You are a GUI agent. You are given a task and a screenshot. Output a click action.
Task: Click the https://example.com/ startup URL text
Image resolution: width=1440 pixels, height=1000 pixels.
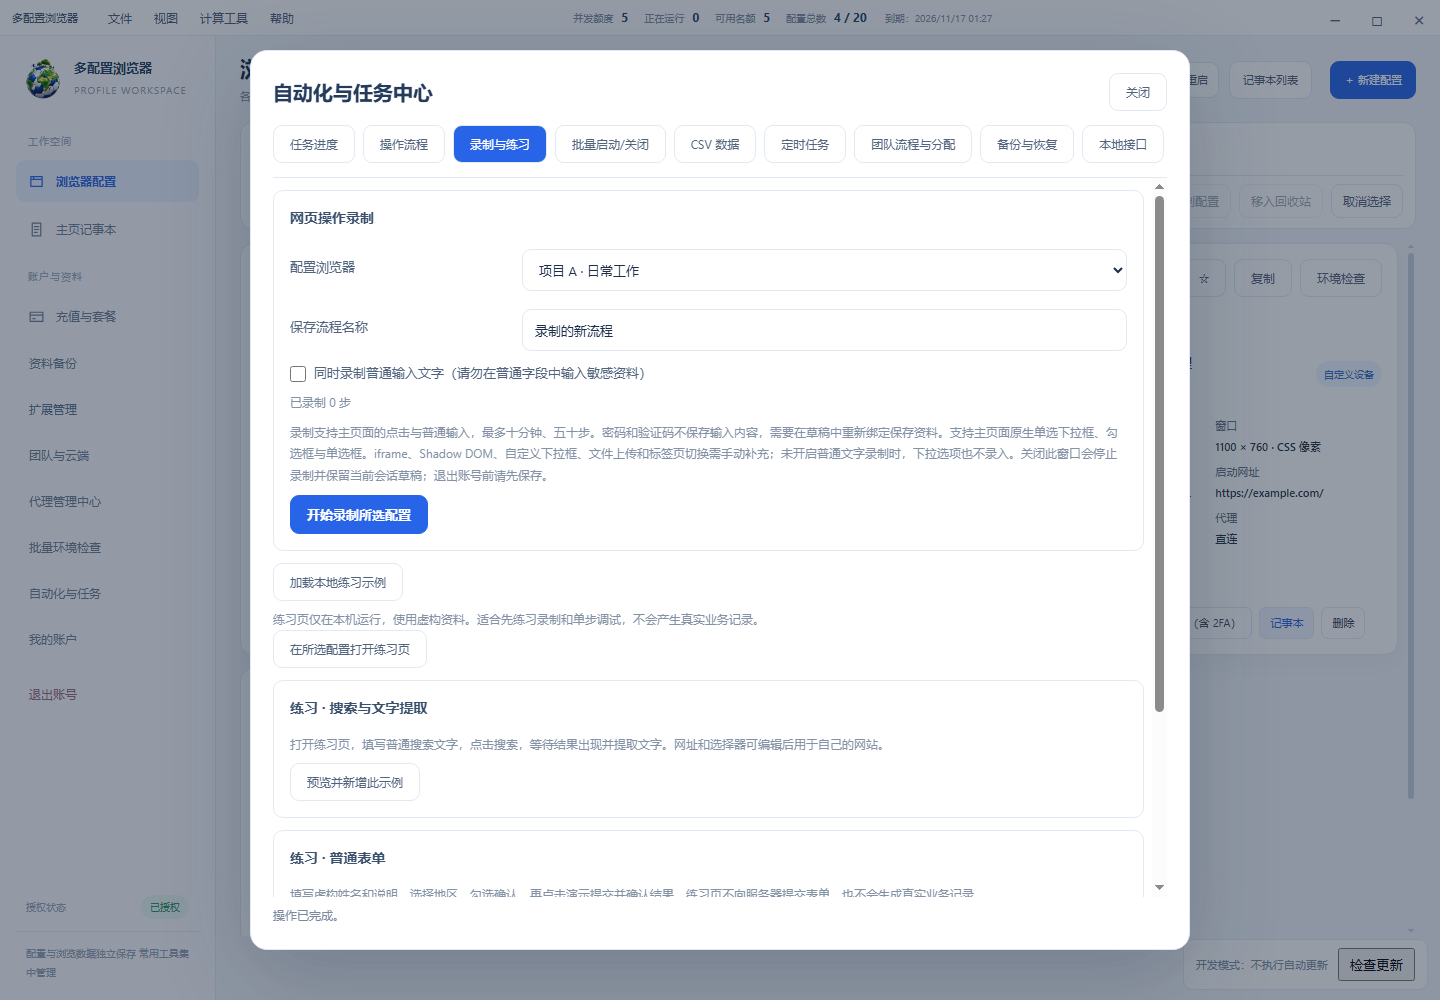pyautogui.click(x=1269, y=493)
